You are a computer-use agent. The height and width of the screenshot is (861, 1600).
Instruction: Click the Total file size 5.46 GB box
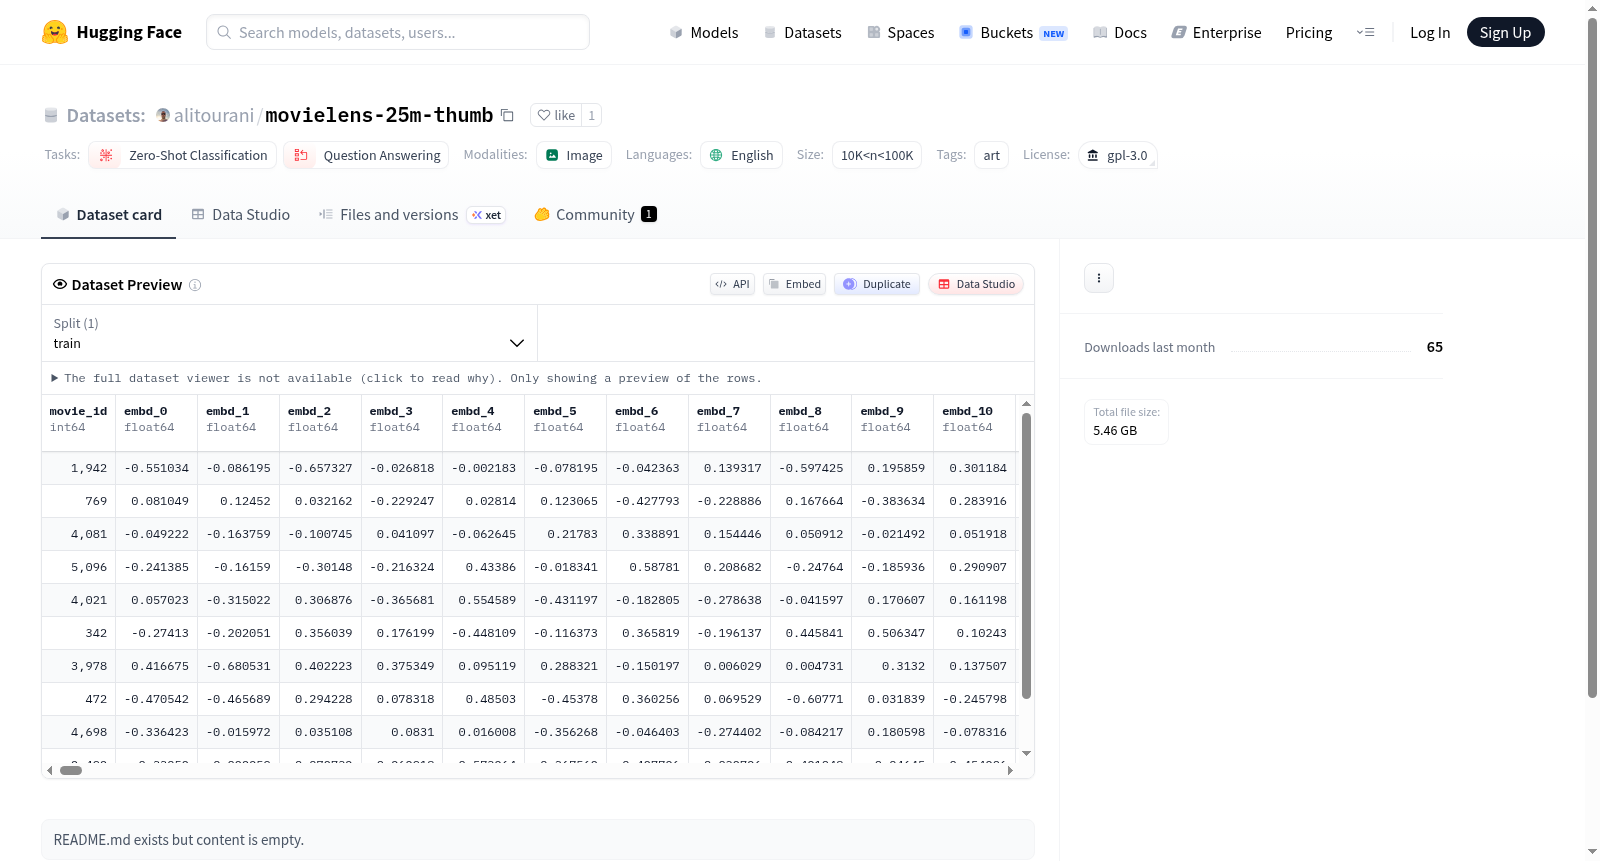pyautogui.click(x=1126, y=422)
